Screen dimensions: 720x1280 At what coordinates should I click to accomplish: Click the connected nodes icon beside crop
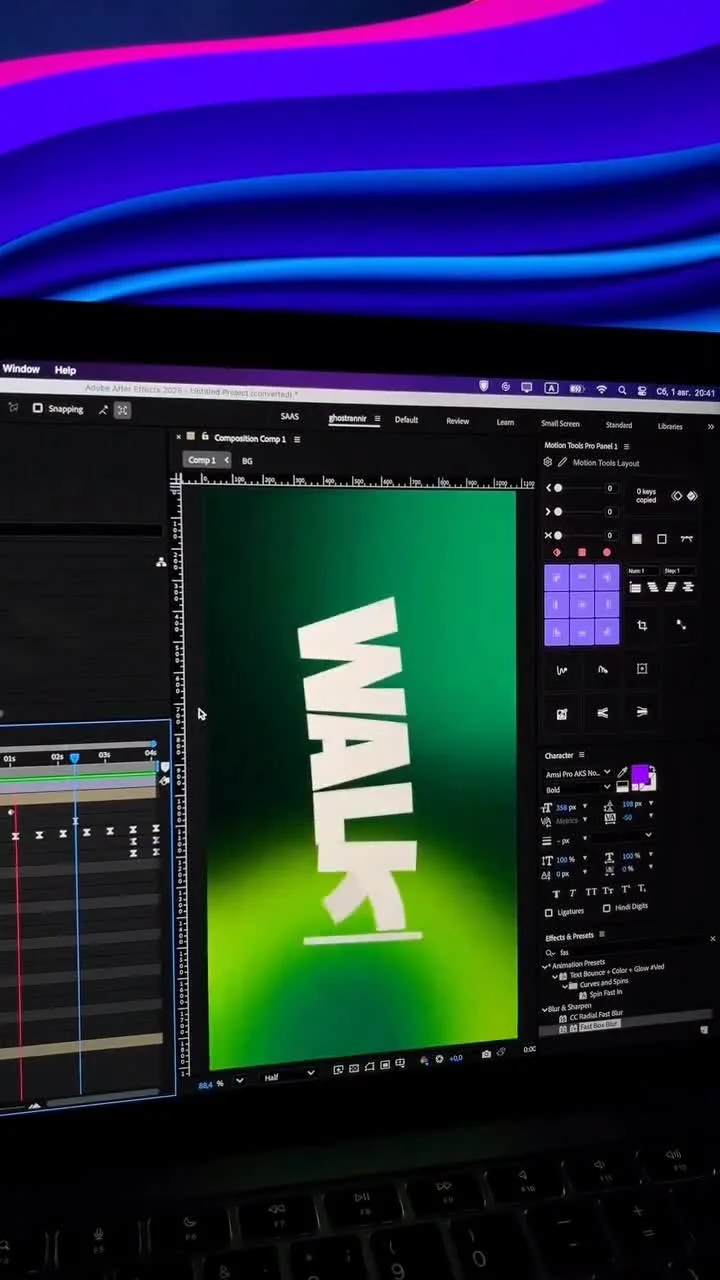point(681,625)
